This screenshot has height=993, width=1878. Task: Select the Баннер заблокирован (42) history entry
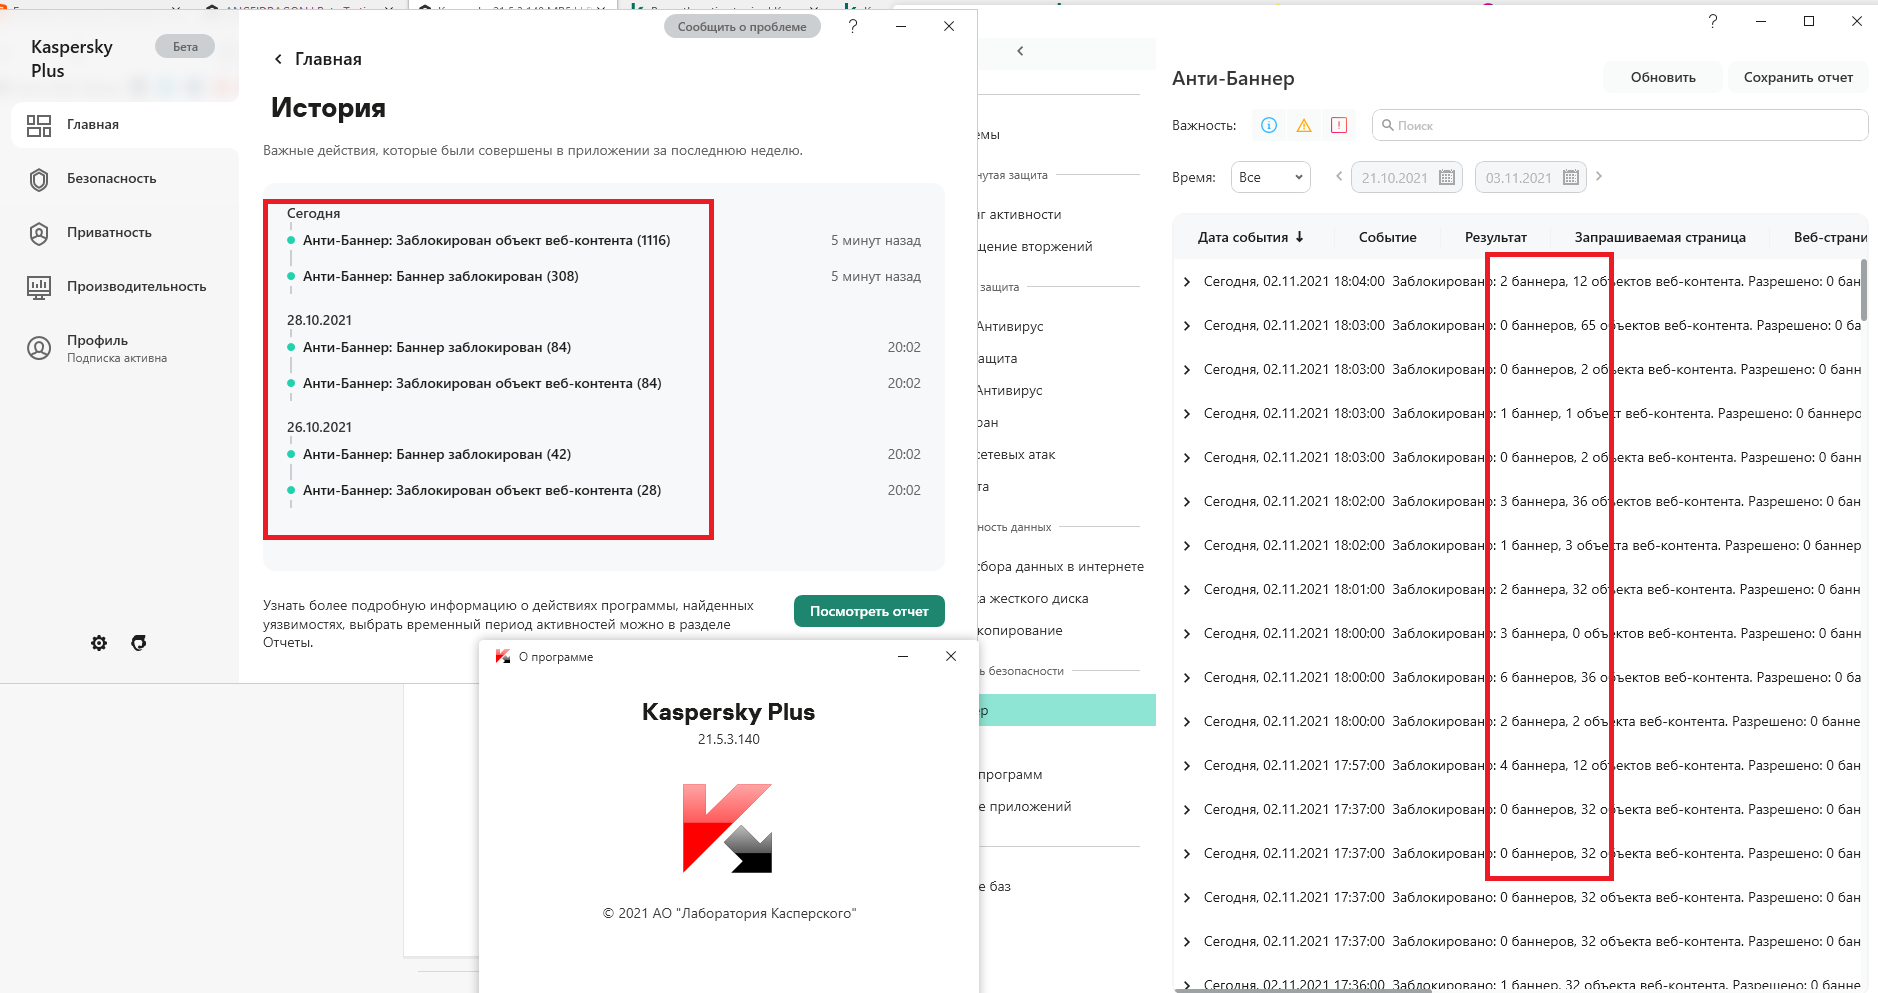click(437, 454)
